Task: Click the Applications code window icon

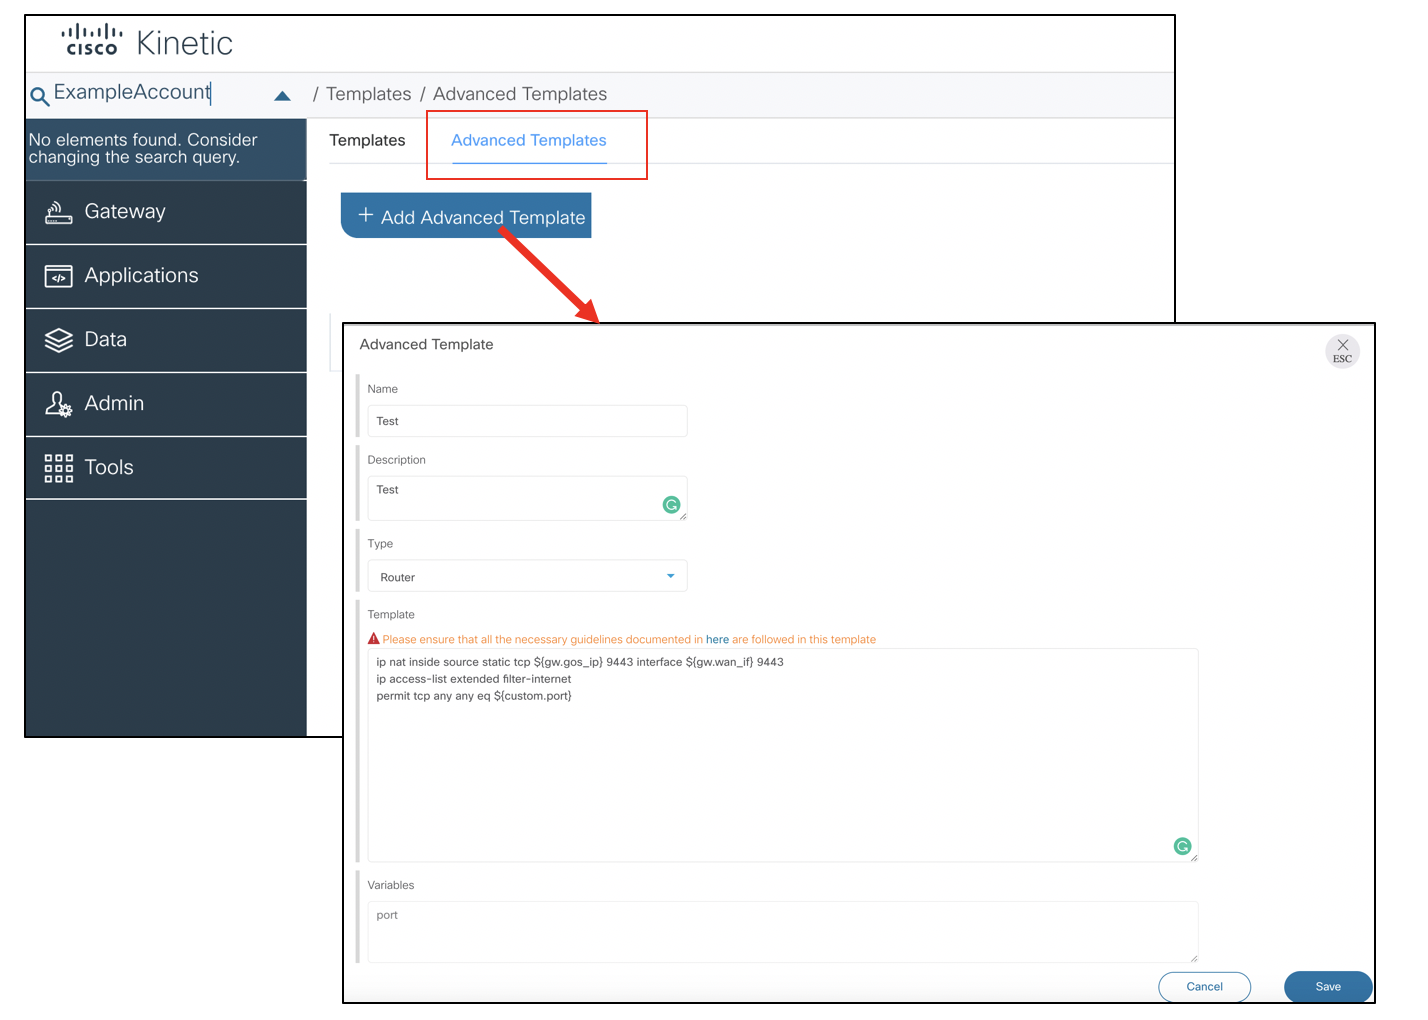Action: pyautogui.click(x=59, y=277)
